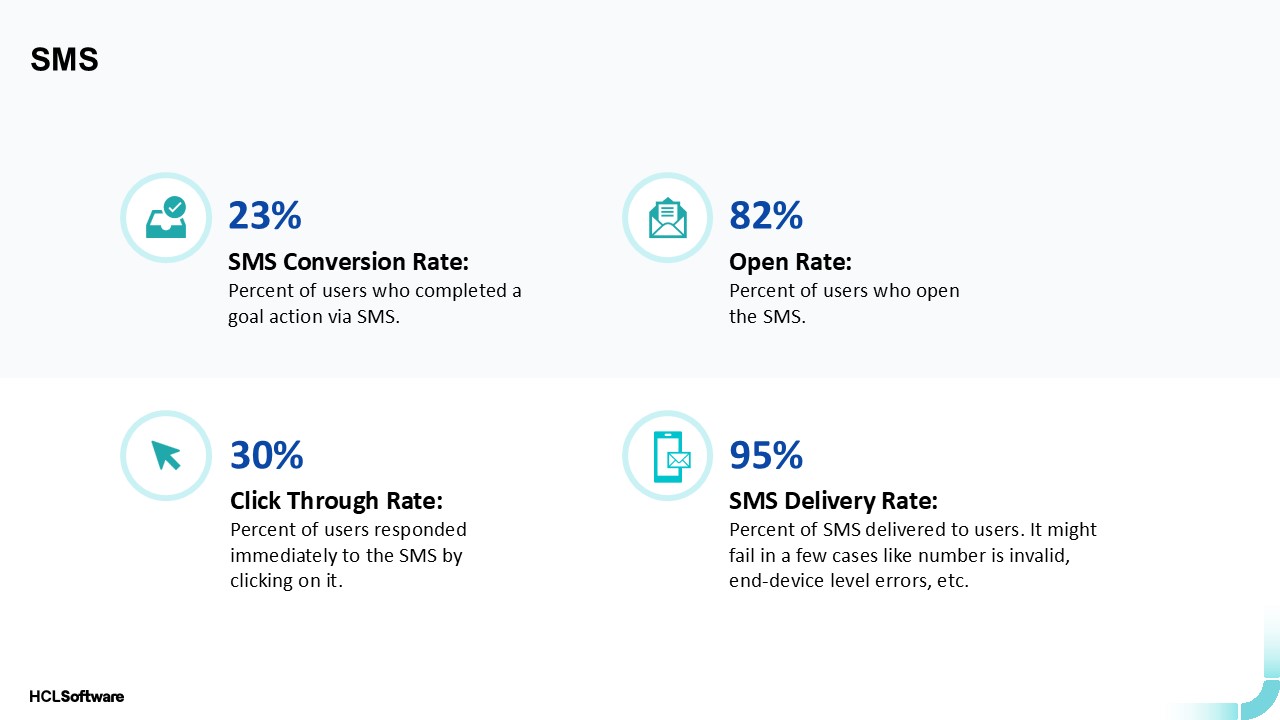This screenshot has height=720, width=1280.
Task: Click the SMS Conversion Rate heading
Action: [x=348, y=262]
